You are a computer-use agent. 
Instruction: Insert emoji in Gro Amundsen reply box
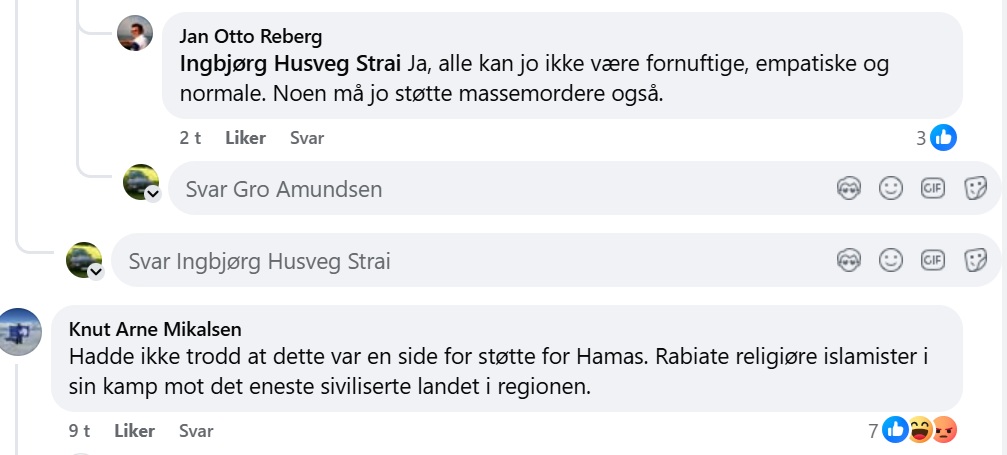tap(891, 188)
